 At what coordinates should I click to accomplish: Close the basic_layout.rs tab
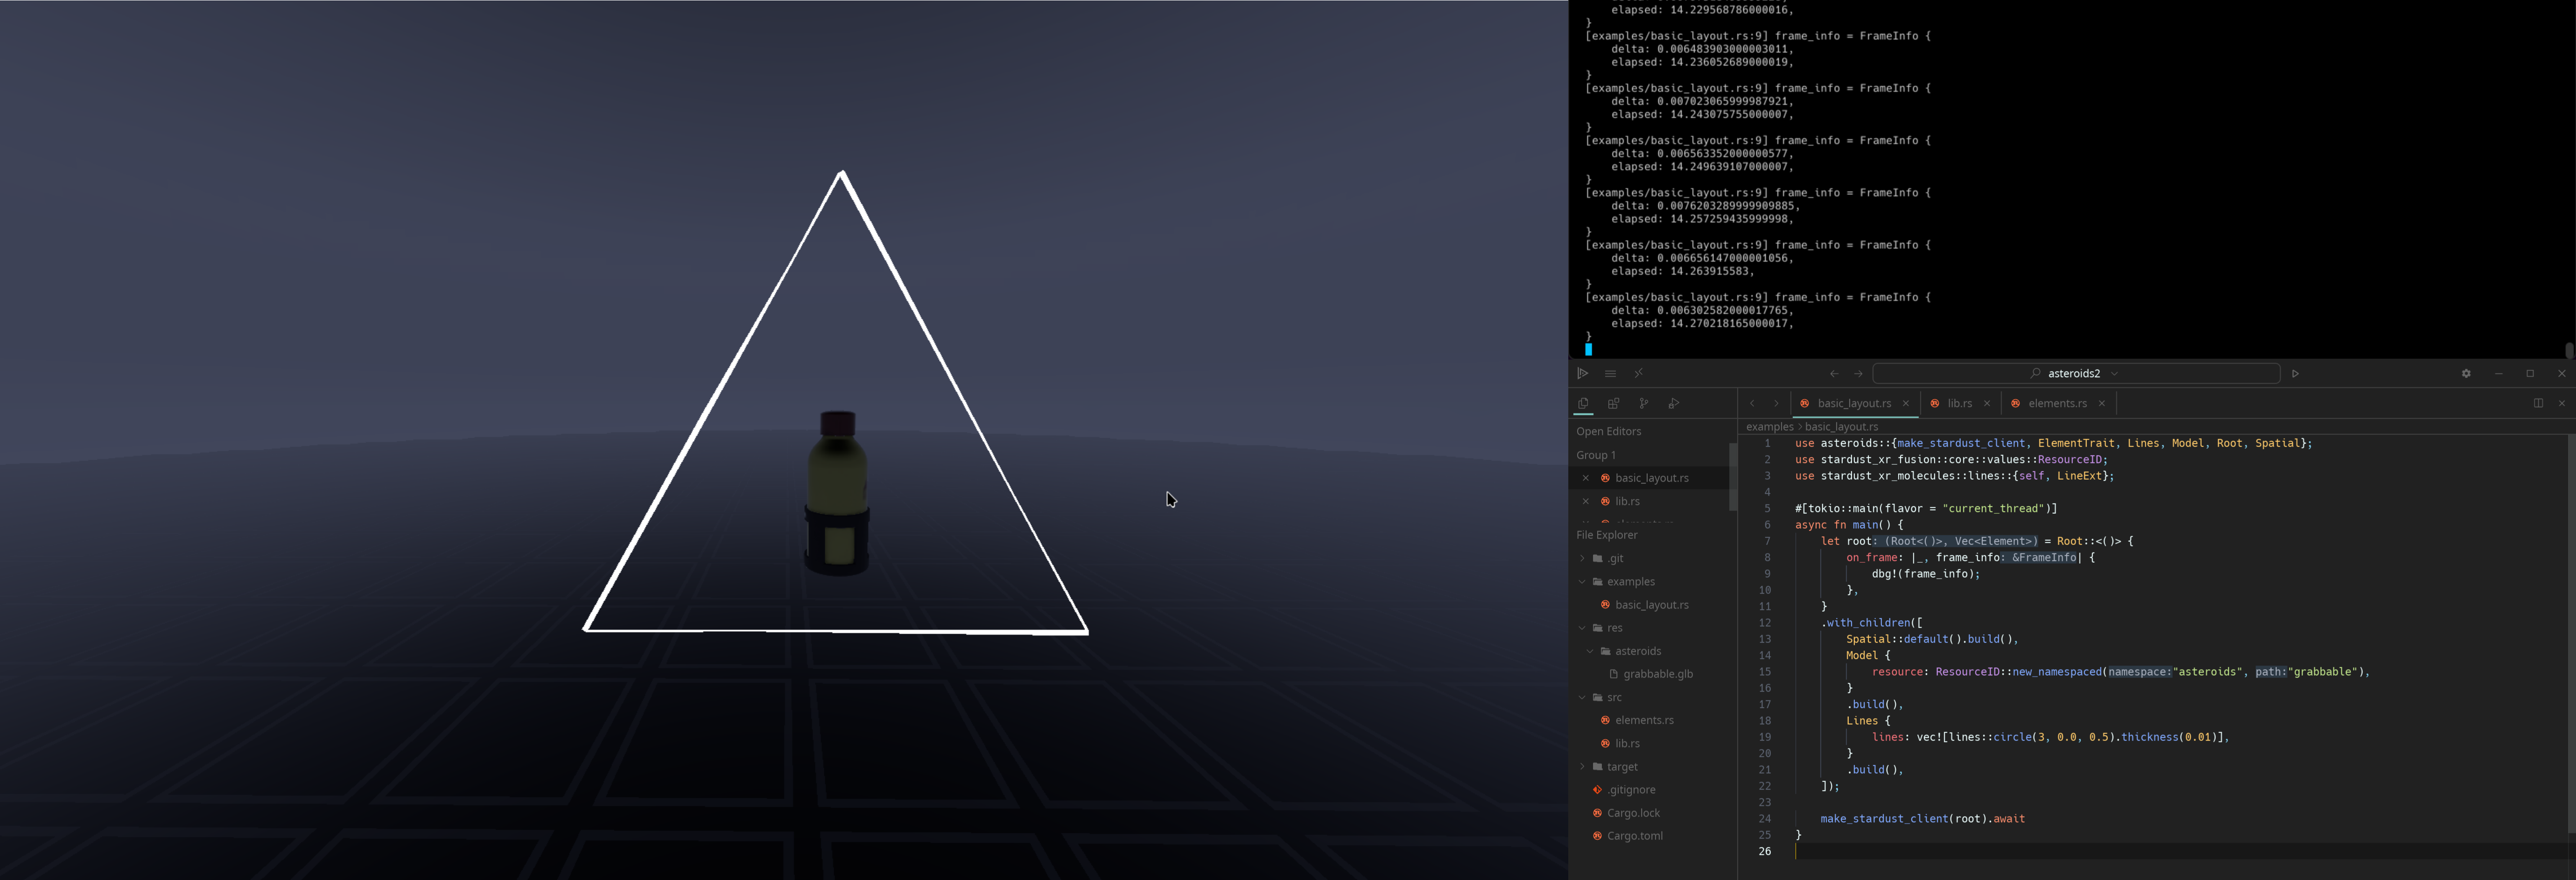tap(1906, 404)
